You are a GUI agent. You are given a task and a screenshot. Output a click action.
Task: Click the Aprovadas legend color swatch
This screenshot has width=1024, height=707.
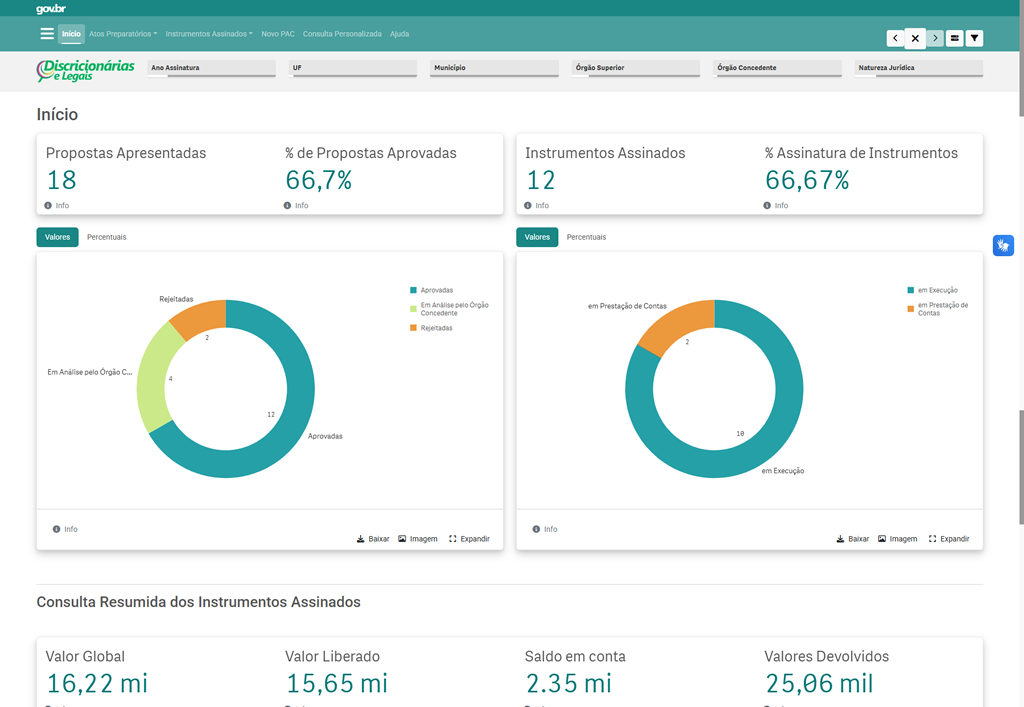tap(413, 290)
